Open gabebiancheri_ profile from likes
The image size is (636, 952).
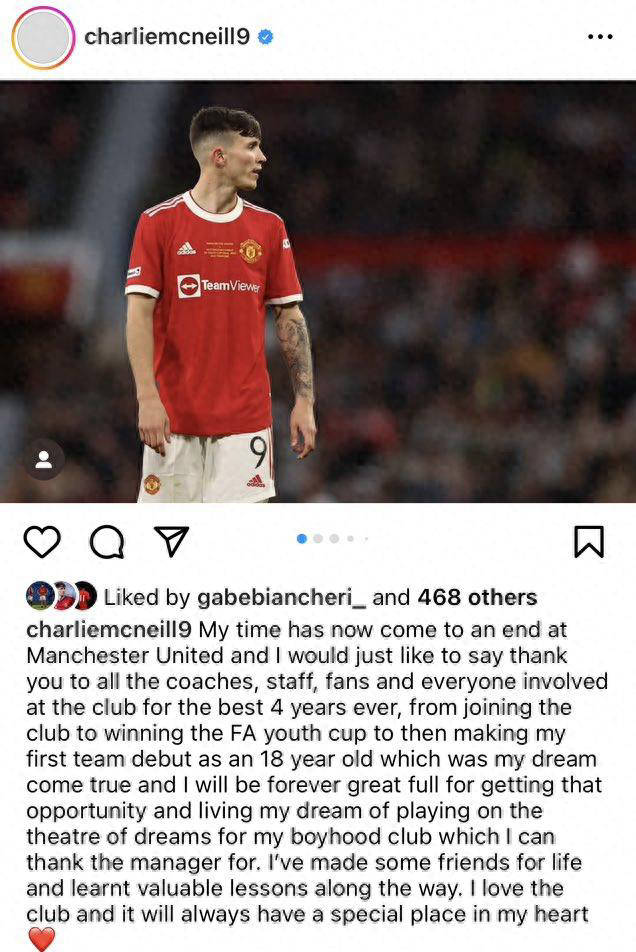(282, 597)
